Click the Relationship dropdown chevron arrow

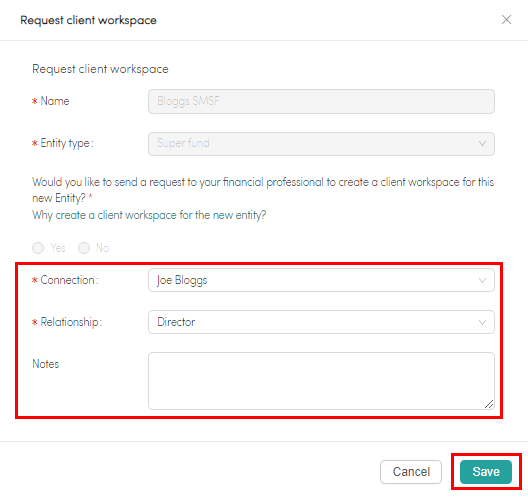(482, 323)
